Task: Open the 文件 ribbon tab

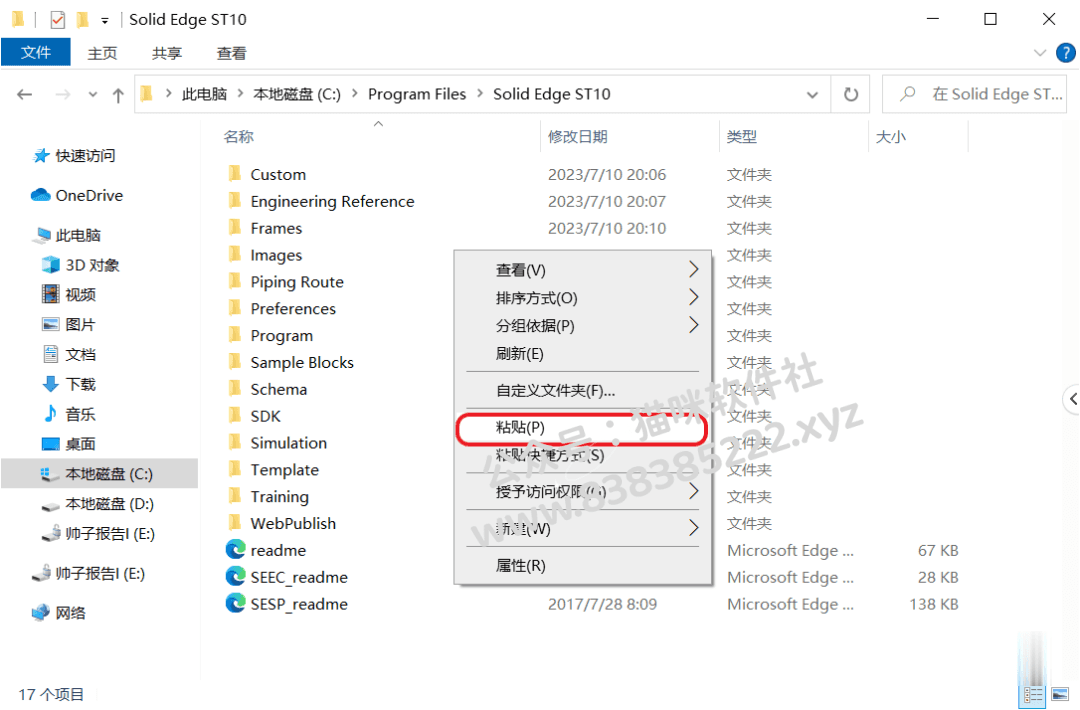Action: [x=36, y=53]
